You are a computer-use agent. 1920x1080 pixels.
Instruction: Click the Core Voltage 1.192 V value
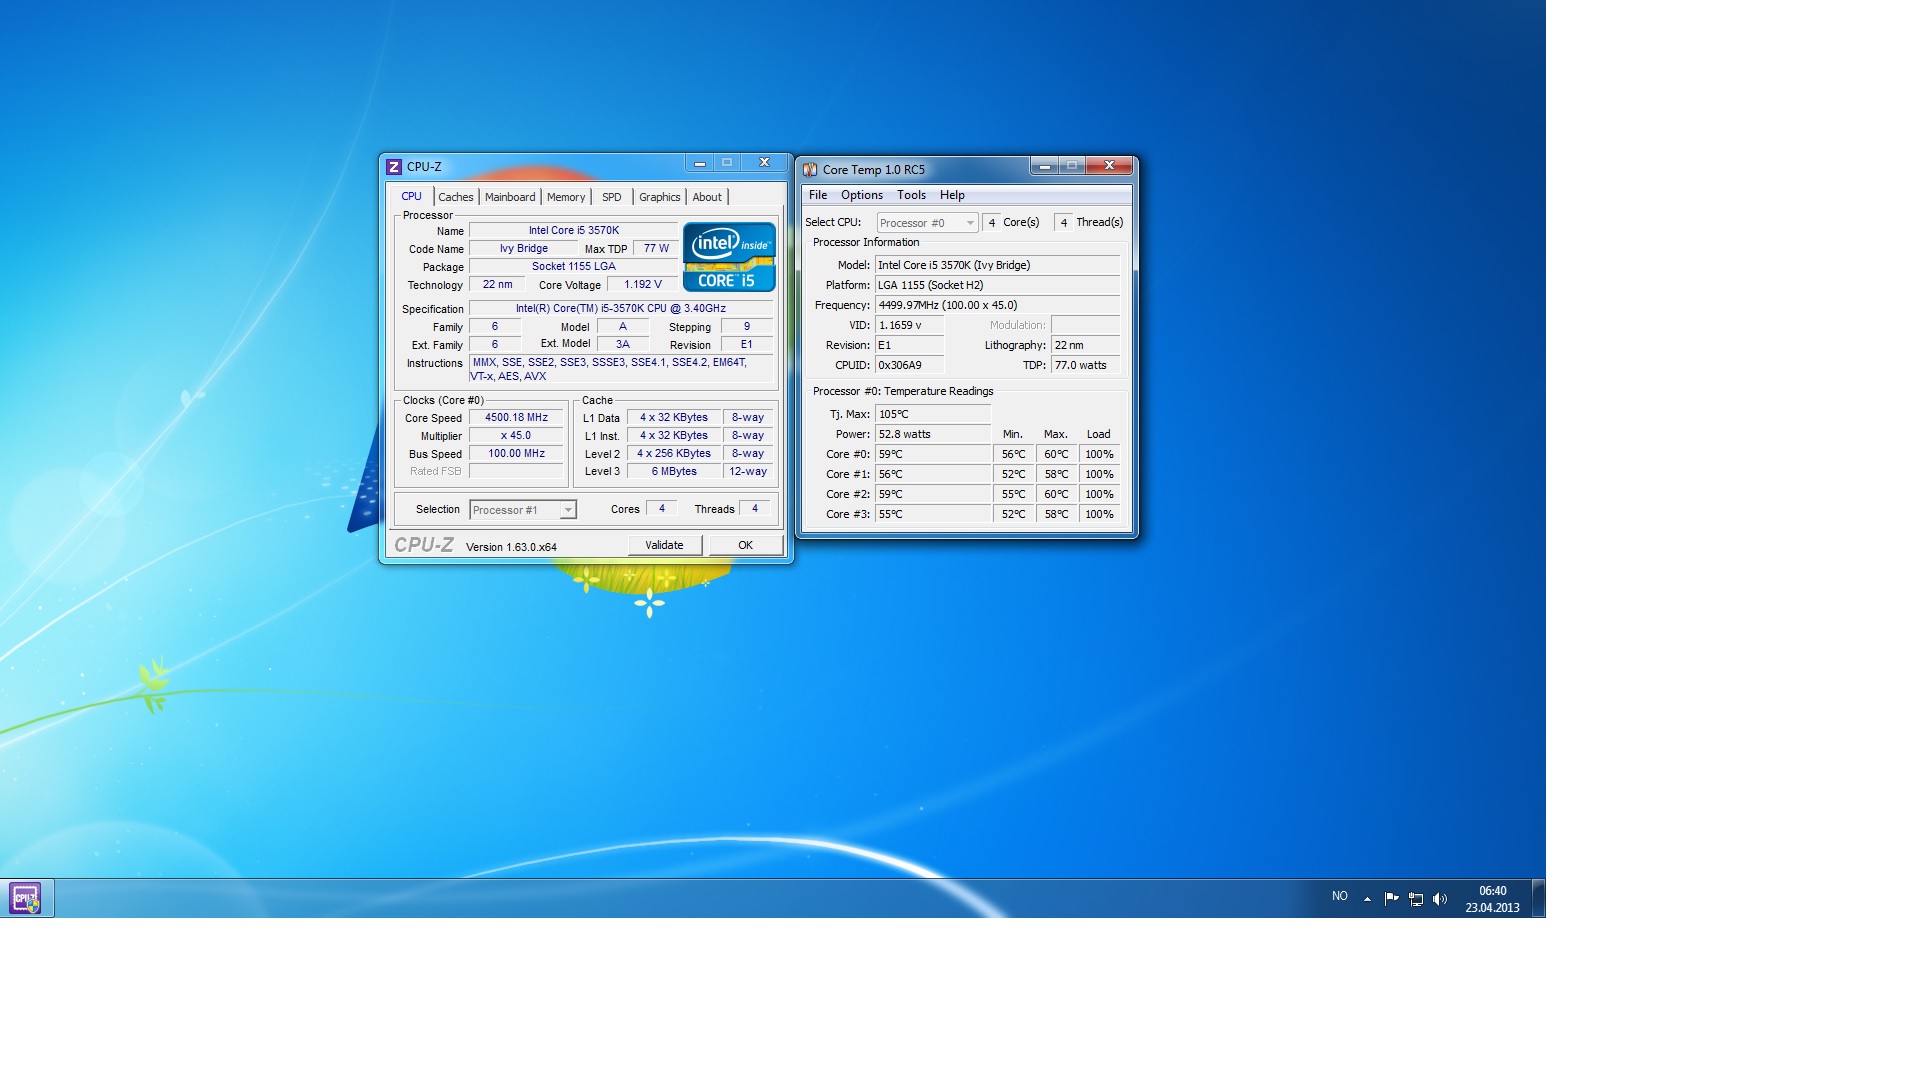(x=643, y=285)
